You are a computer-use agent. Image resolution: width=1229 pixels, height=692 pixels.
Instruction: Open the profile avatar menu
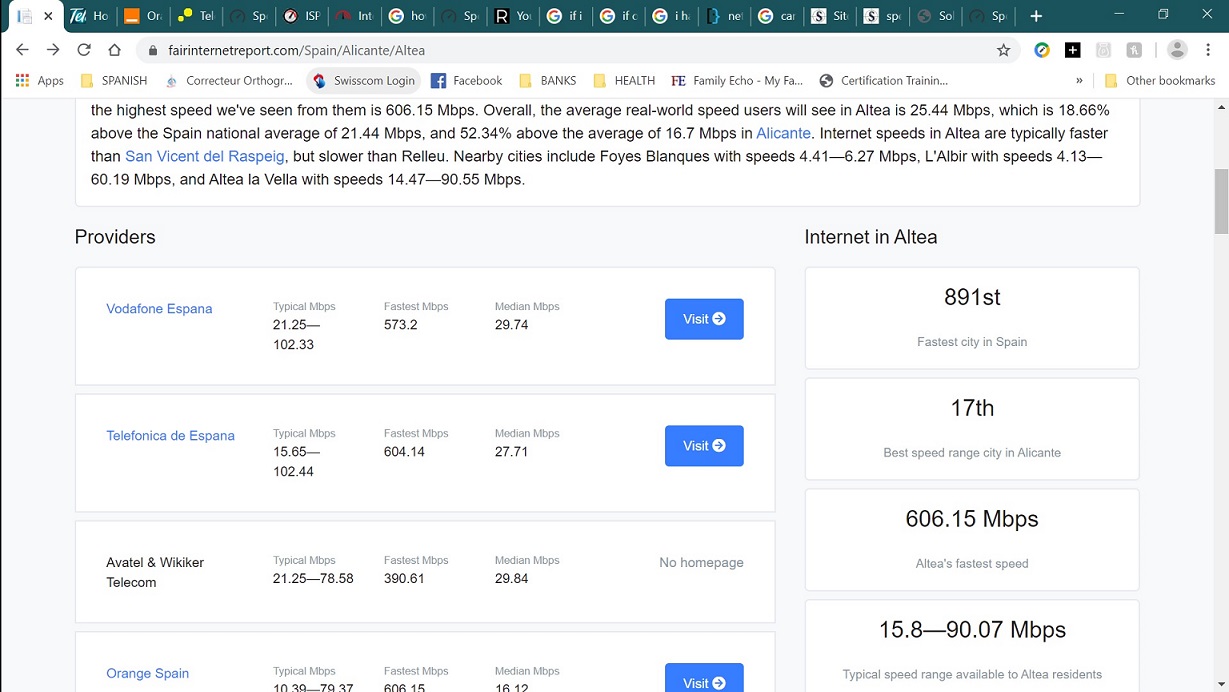pos(1177,50)
